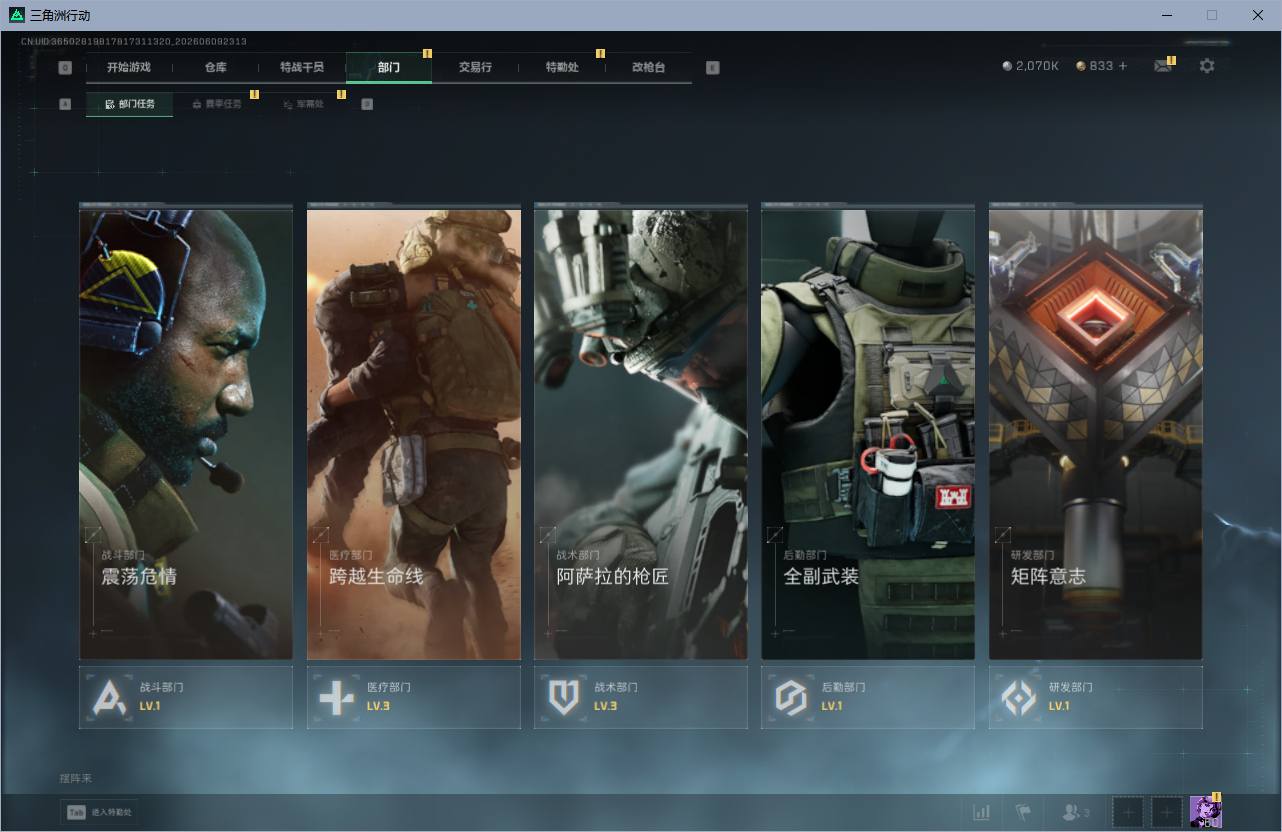Open the 特勤处 tab
This screenshot has height=832, width=1282.
tap(562, 67)
